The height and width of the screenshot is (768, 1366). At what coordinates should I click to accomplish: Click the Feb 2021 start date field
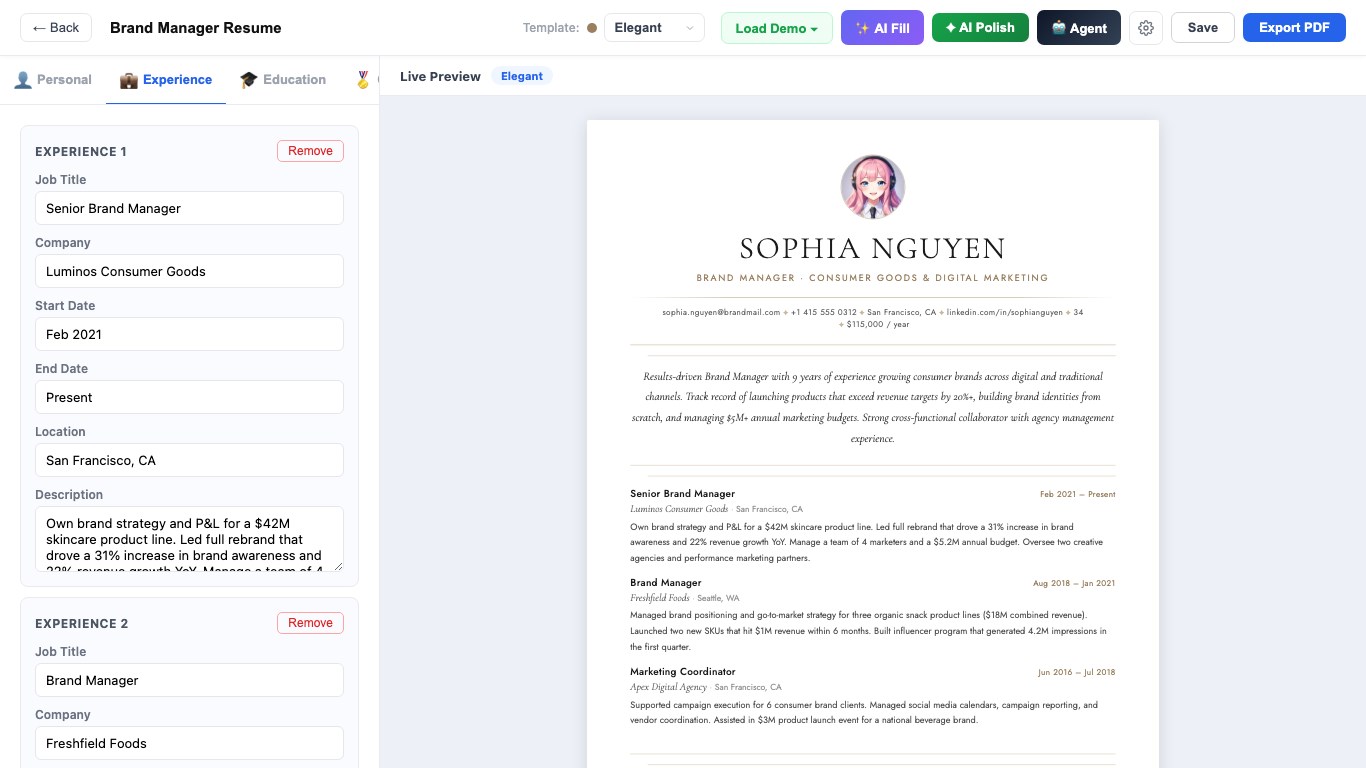[x=189, y=334]
